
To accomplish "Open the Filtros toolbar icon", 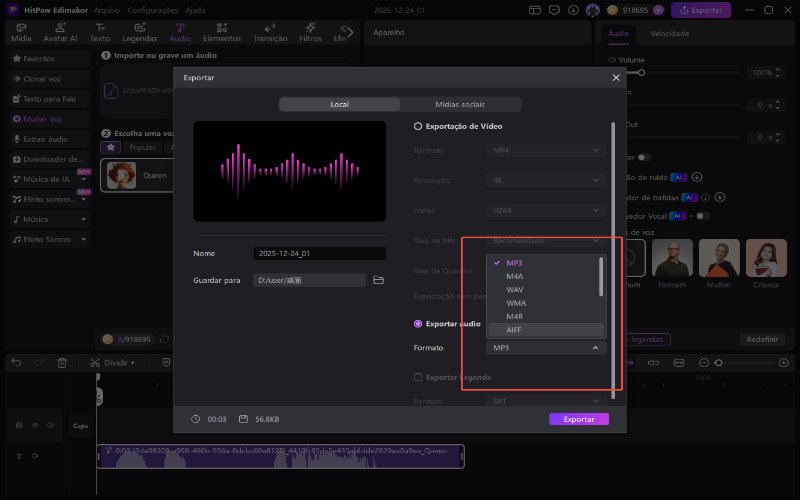I will click(x=310, y=32).
